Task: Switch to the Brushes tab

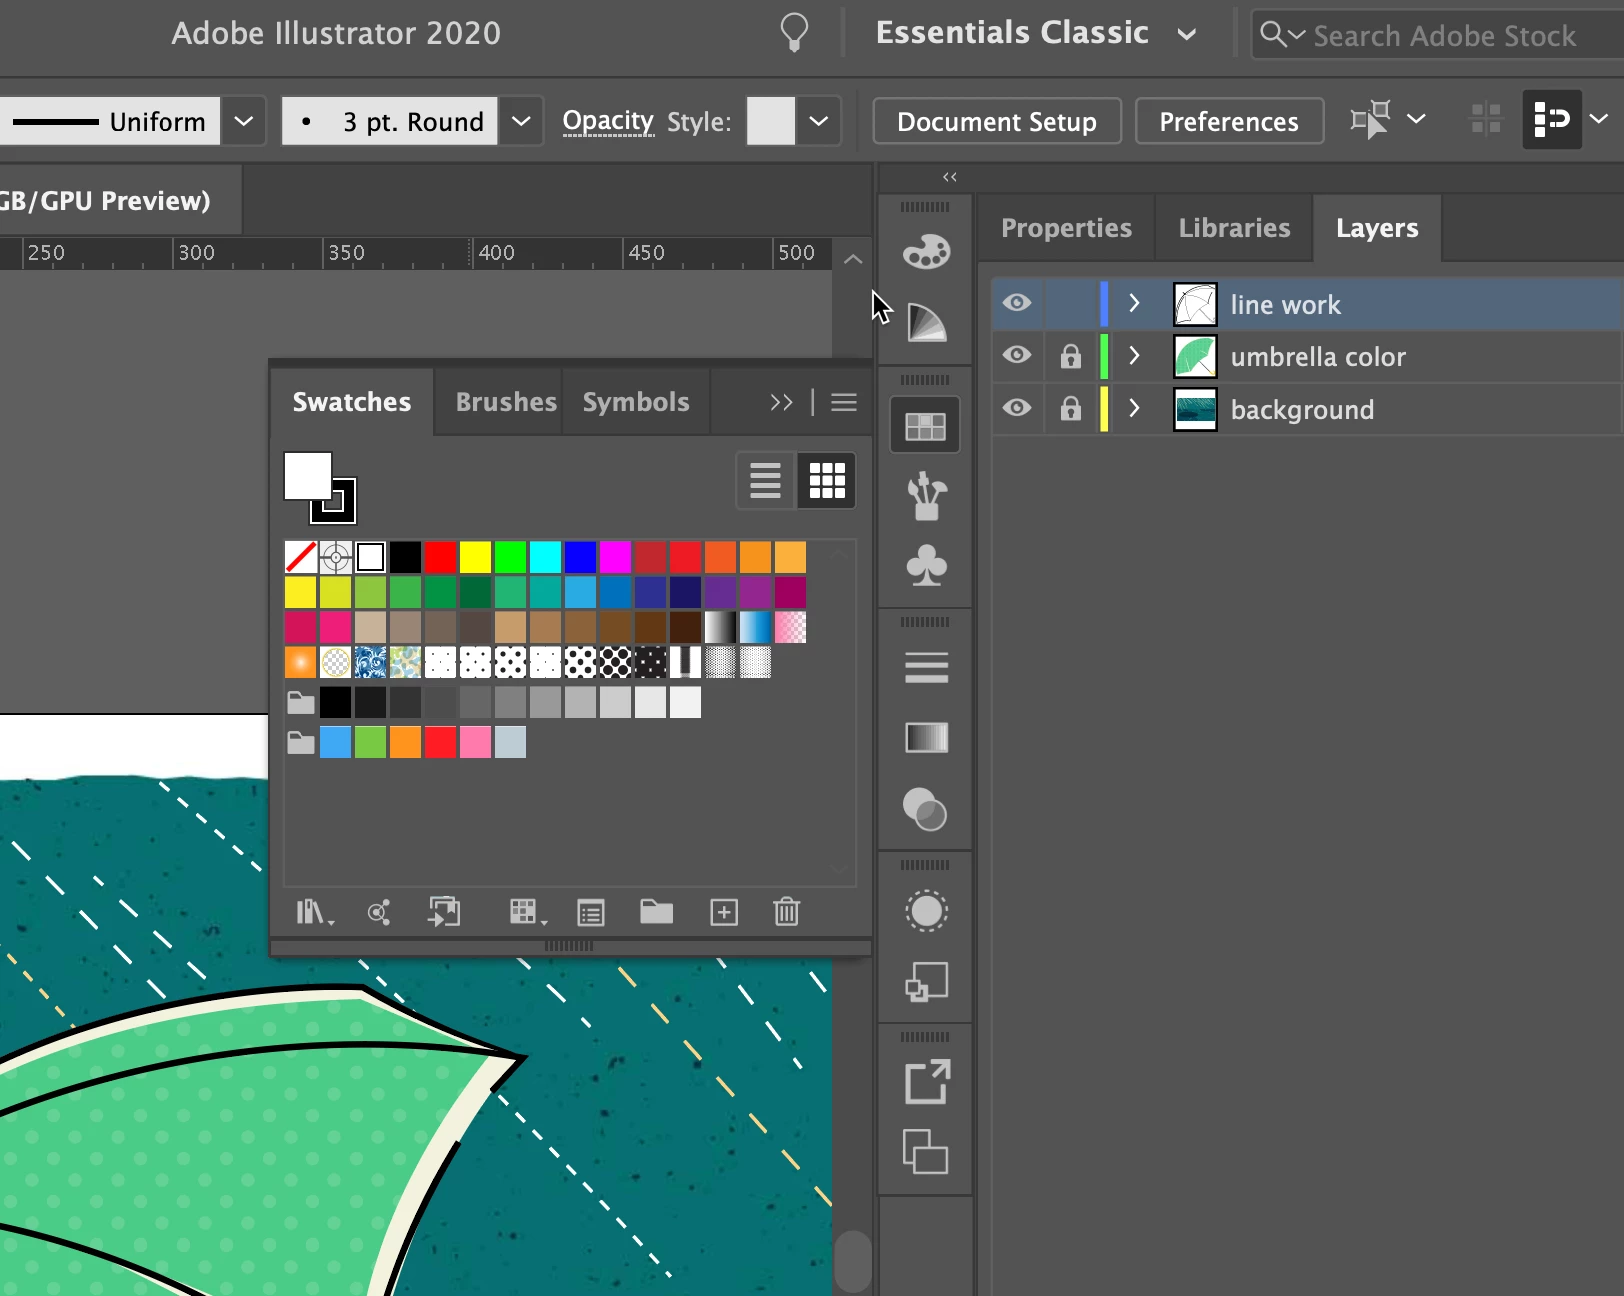Action: click(x=506, y=402)
